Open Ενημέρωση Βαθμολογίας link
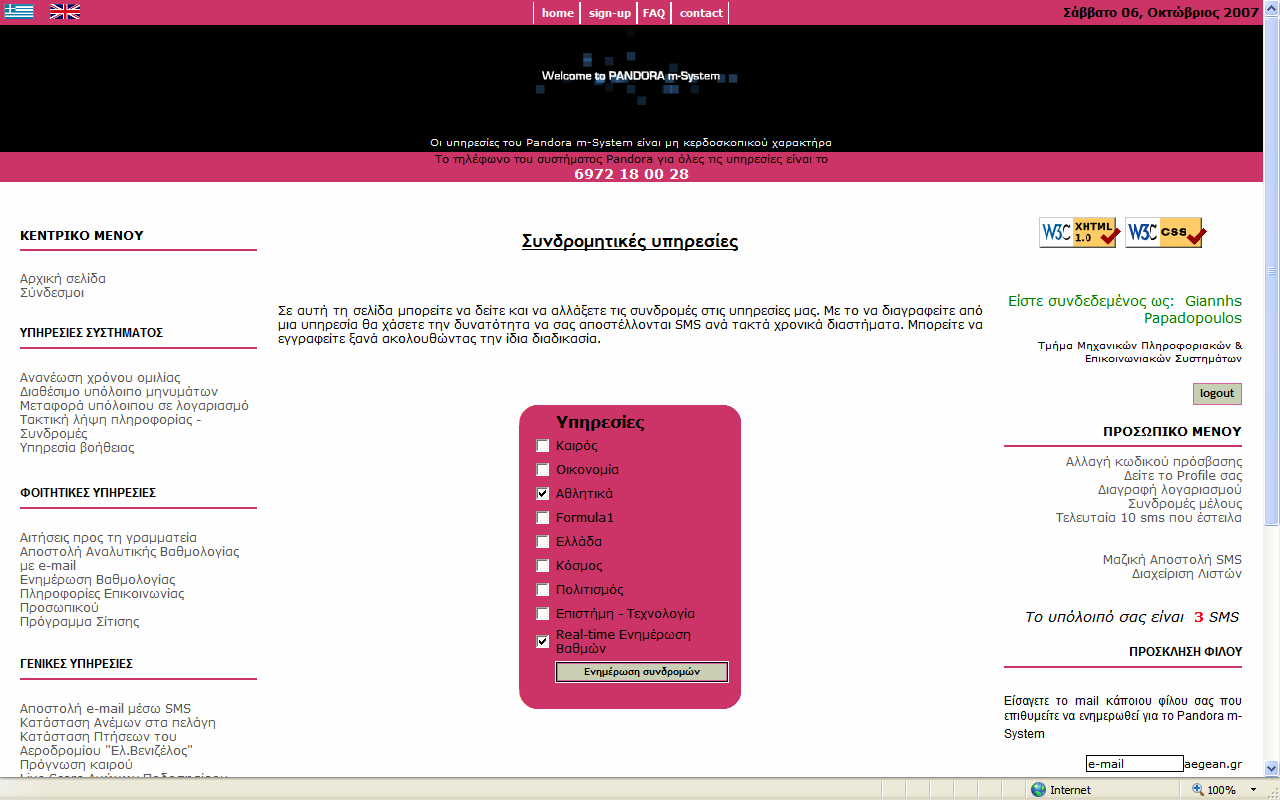This screenshot has height=800, width=1280. [98, 580]
